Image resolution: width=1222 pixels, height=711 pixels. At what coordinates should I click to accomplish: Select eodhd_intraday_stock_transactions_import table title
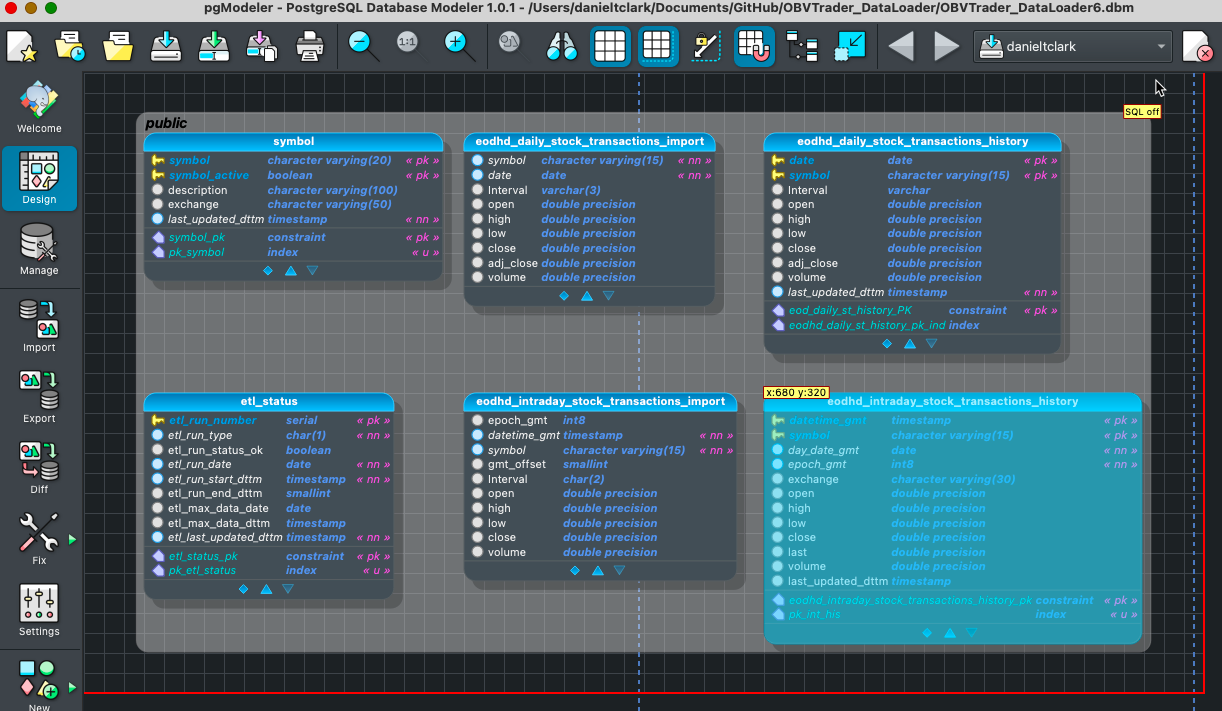(x=600, y=401)
